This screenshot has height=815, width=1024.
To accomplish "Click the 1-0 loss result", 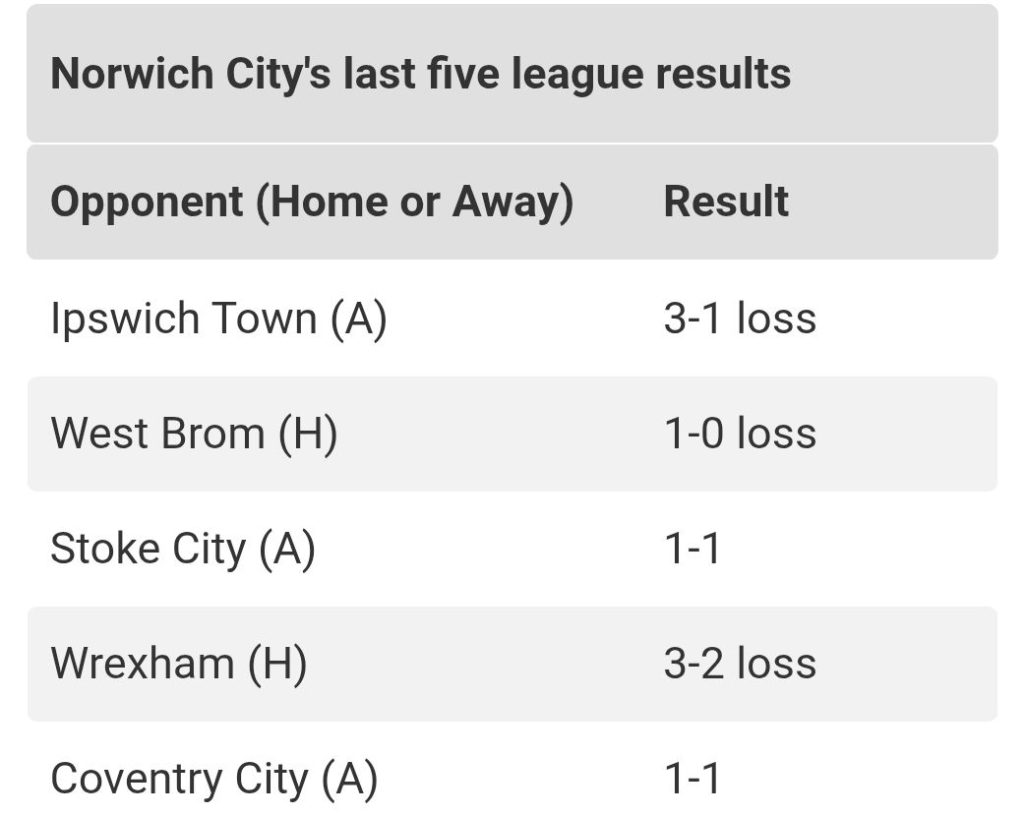I will coord(740,434).
